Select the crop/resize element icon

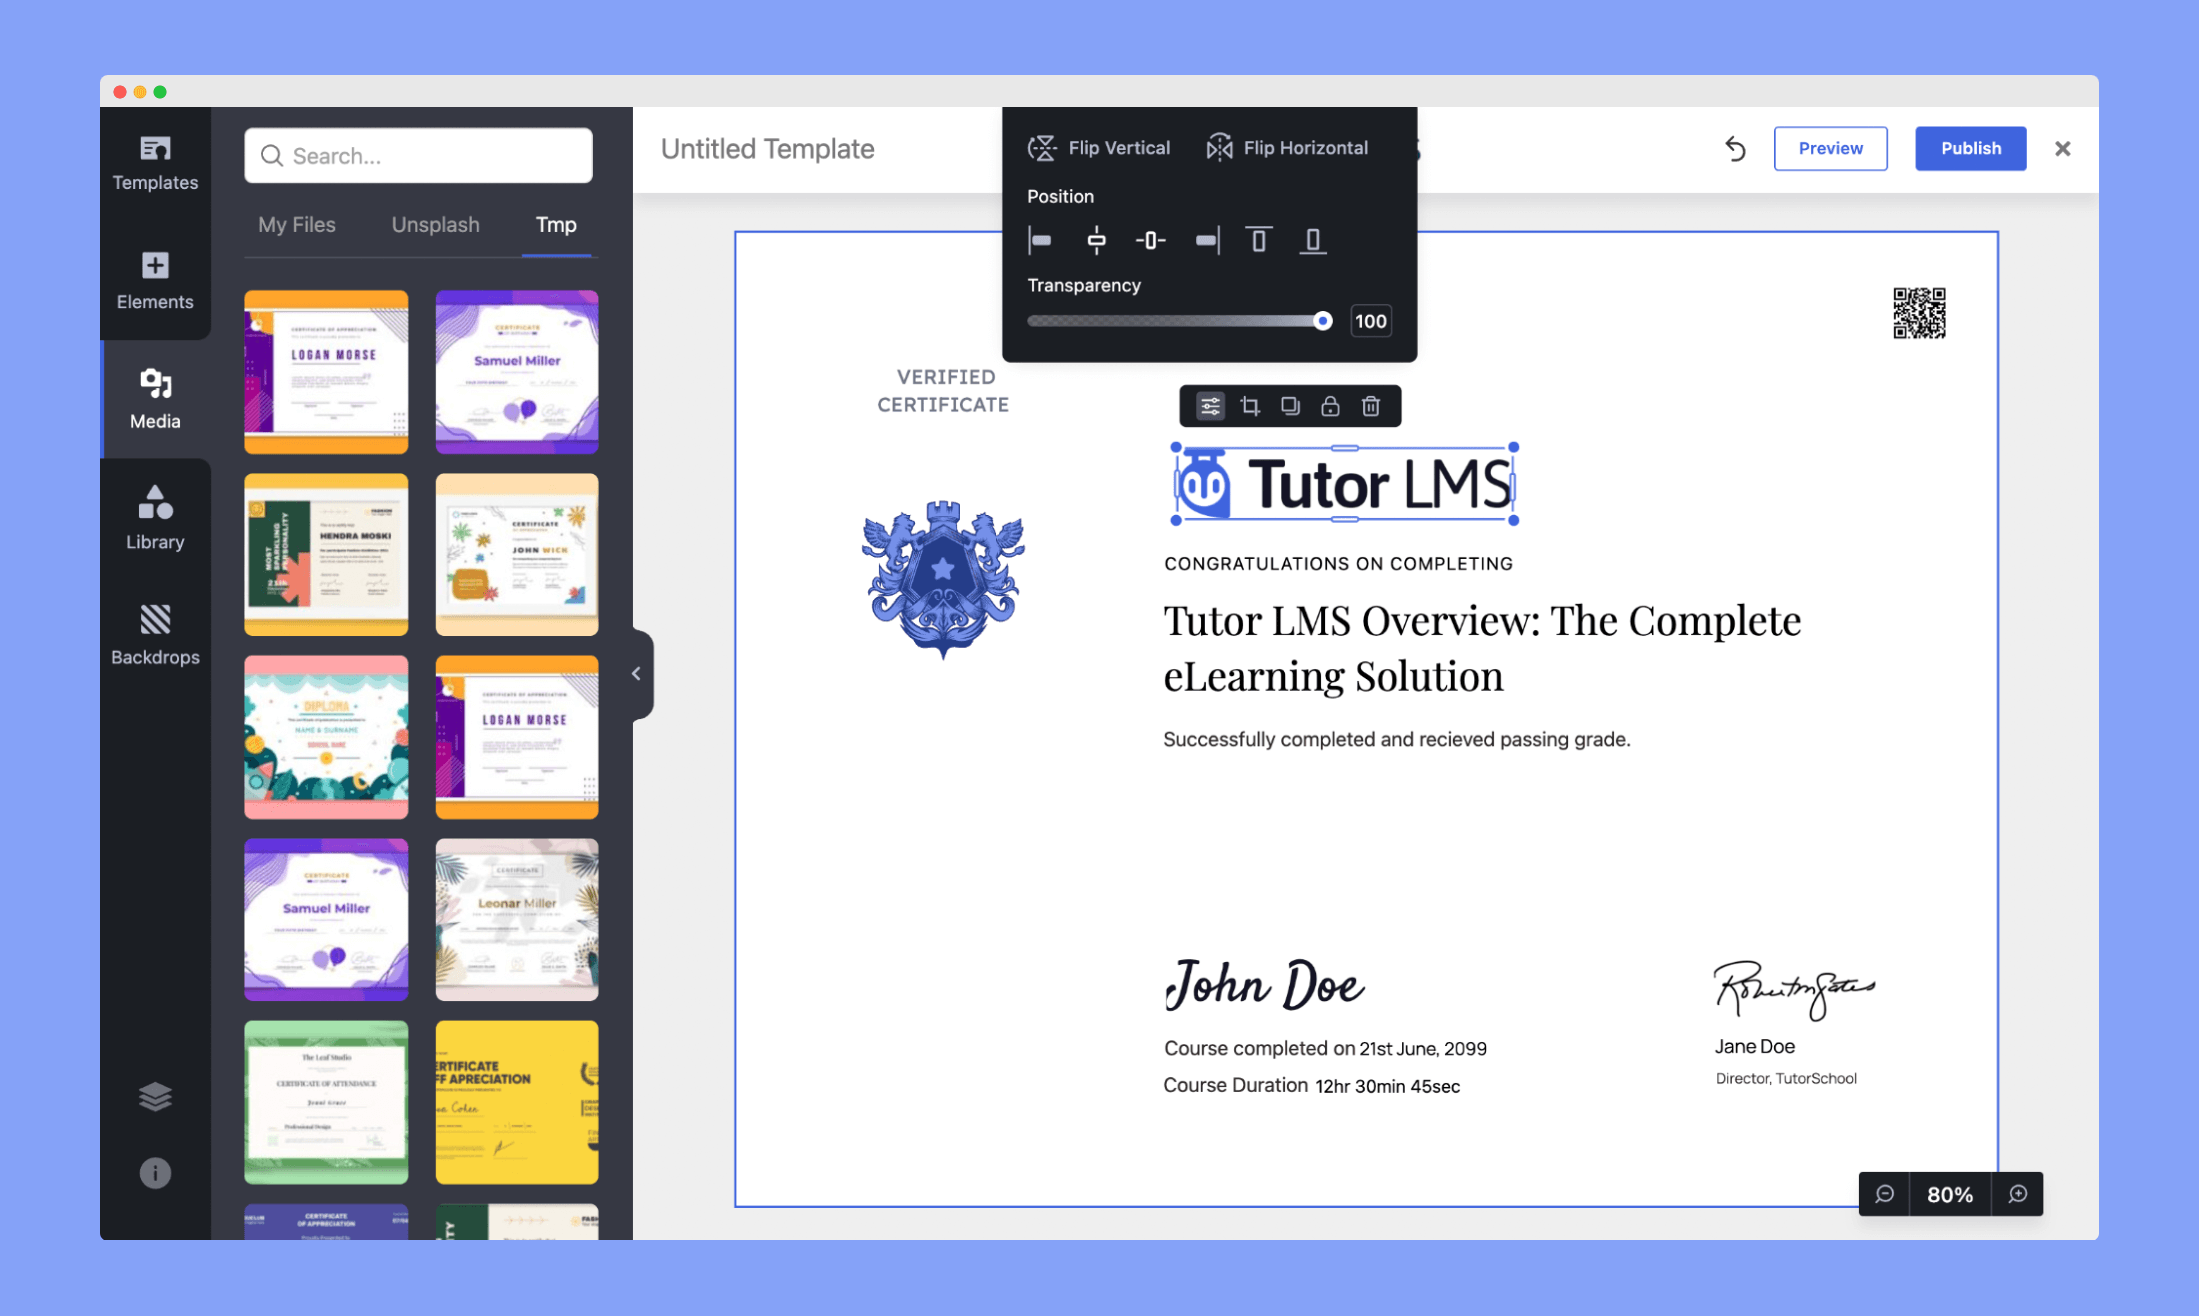[1250, 406]
